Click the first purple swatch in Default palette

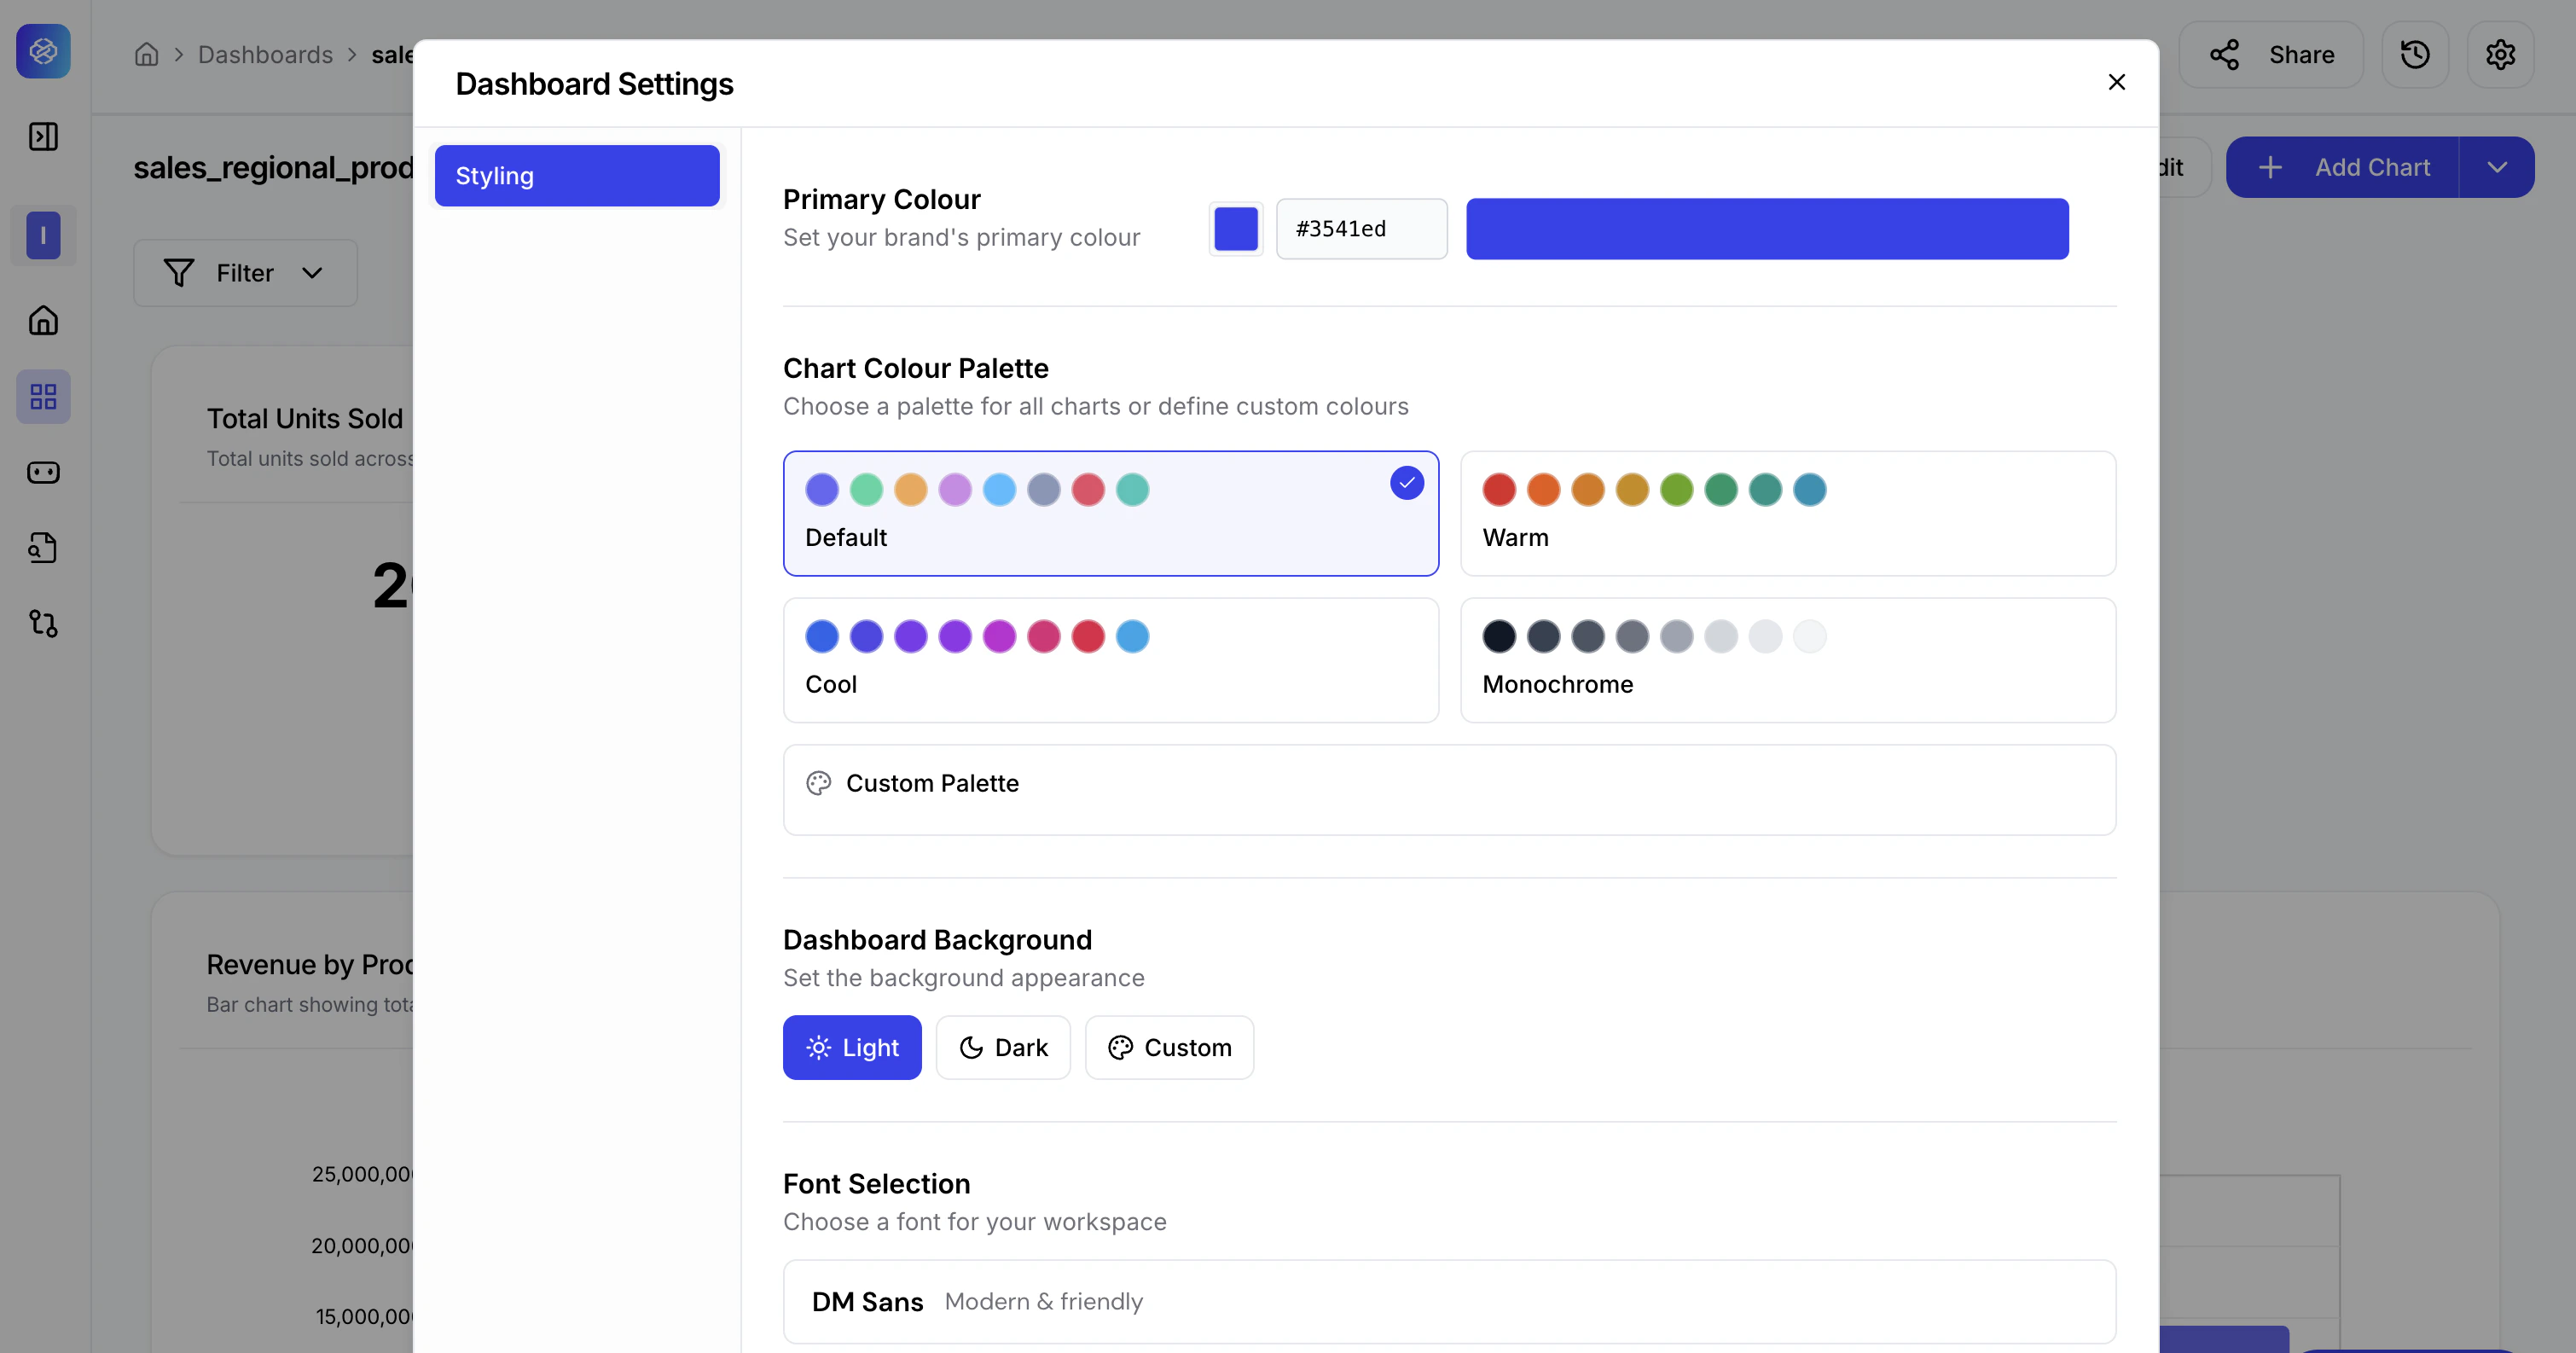822,490
